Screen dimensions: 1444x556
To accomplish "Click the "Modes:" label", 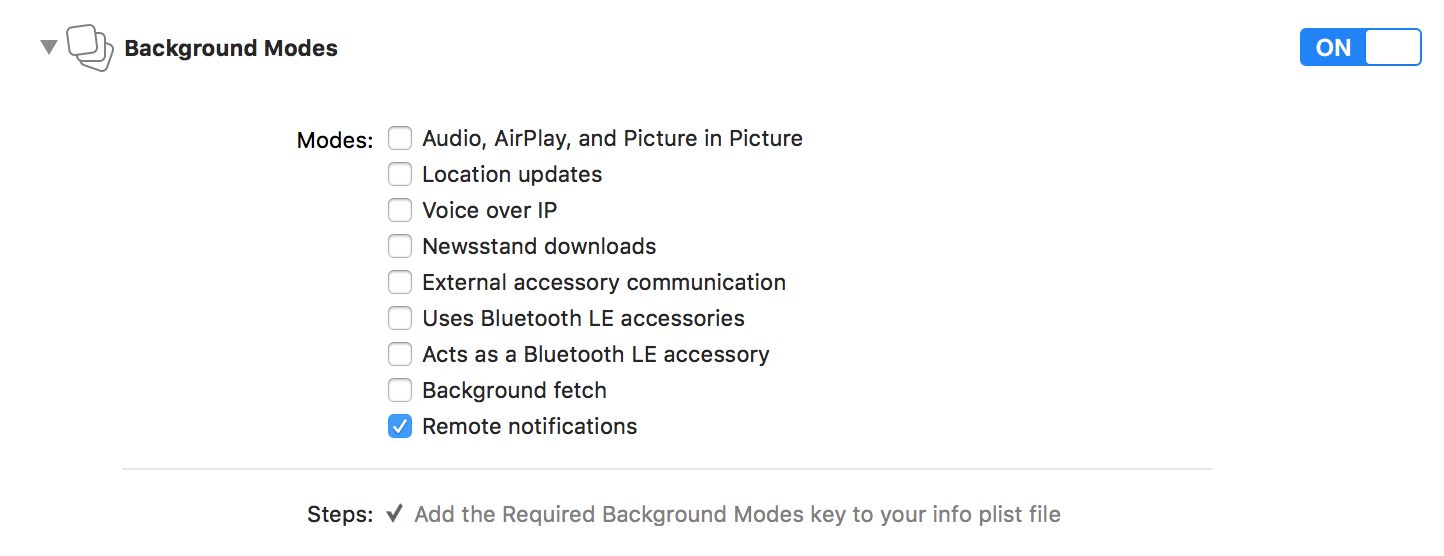I will (335, 141).
